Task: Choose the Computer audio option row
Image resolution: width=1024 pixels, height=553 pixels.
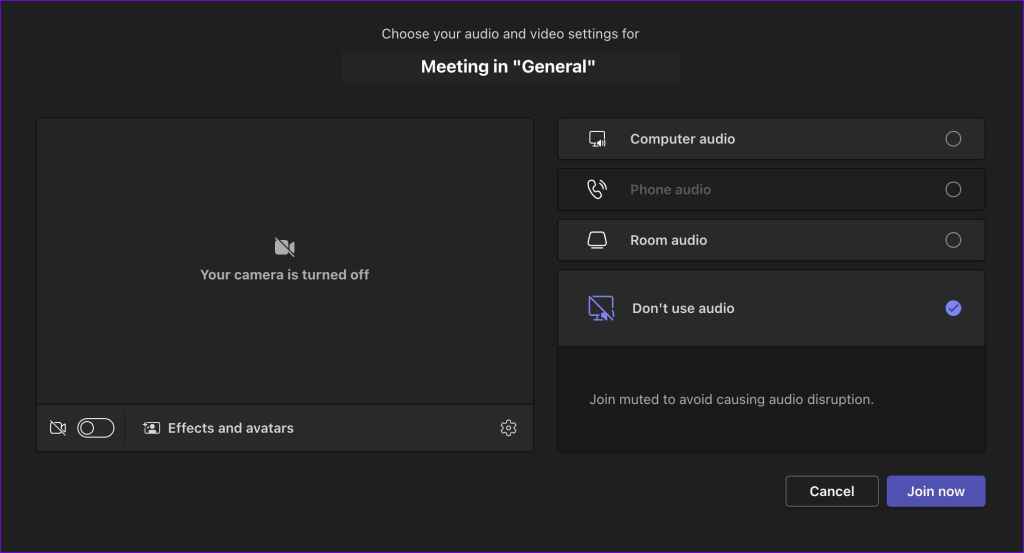Action: (771, 139)
